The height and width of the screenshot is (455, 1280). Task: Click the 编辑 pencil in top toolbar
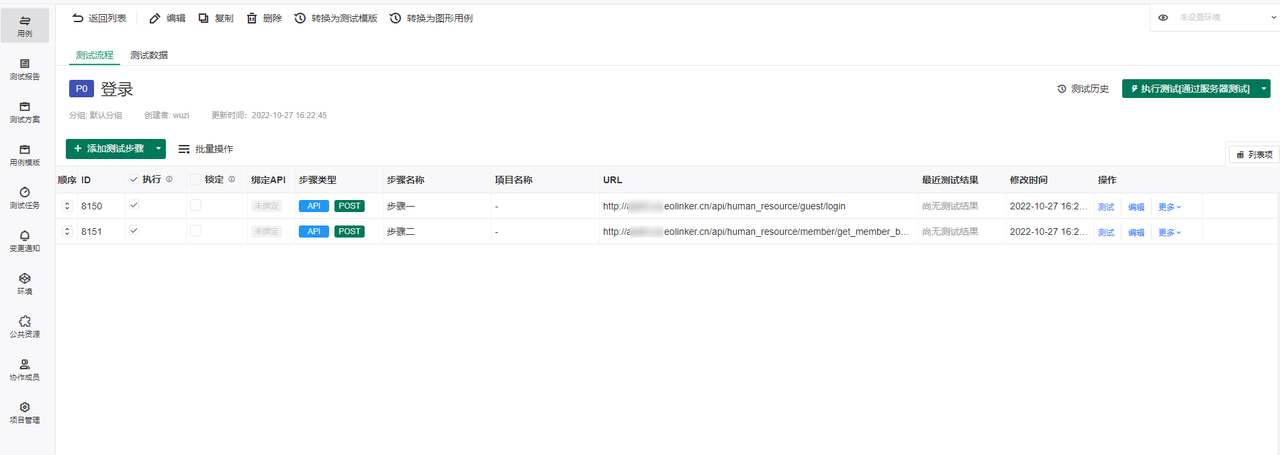(x=167, y=18)
